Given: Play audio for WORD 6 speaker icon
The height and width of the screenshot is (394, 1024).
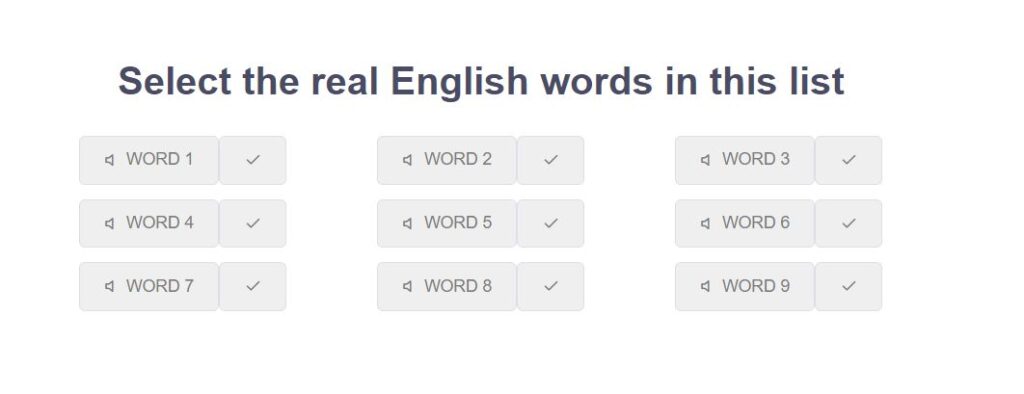Looking at the screenshot, I should [x=705, y=223].
